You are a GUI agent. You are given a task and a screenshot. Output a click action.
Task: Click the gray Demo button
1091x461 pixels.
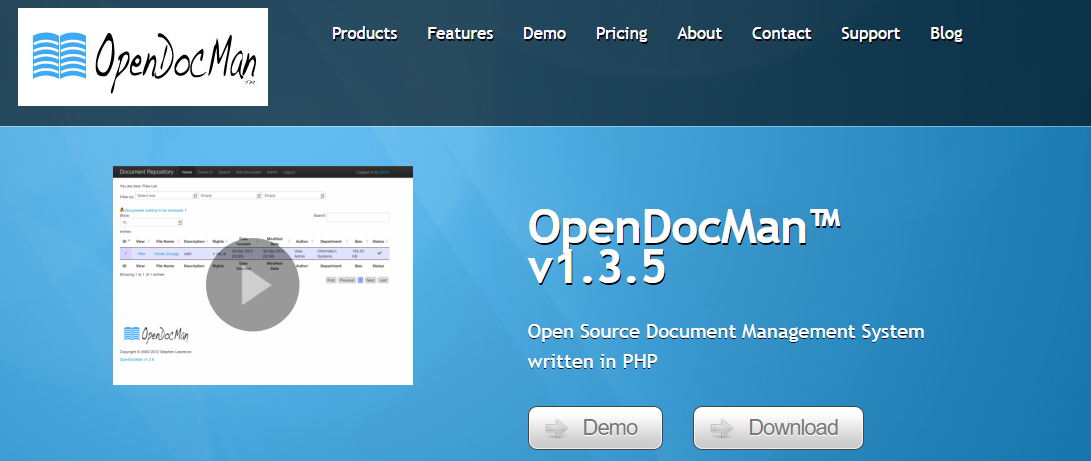click(595, 428)
